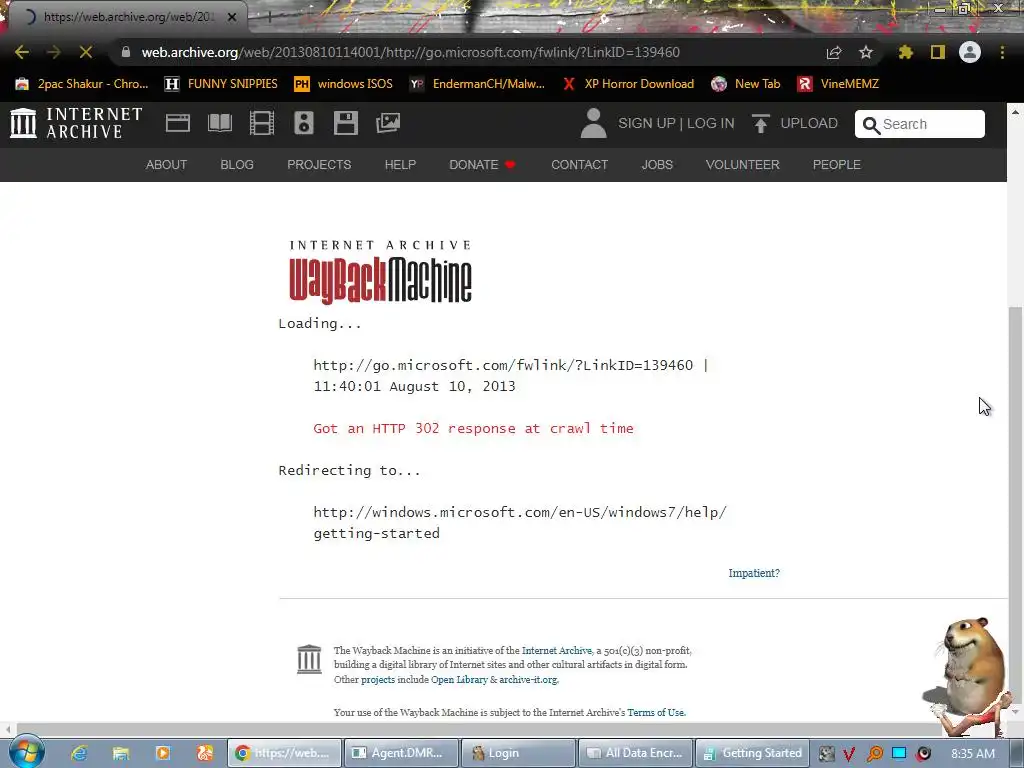Click the user silhouette icon
Image resolution: width=1024 pixels, height=768 pixels.
coord(593,123)
